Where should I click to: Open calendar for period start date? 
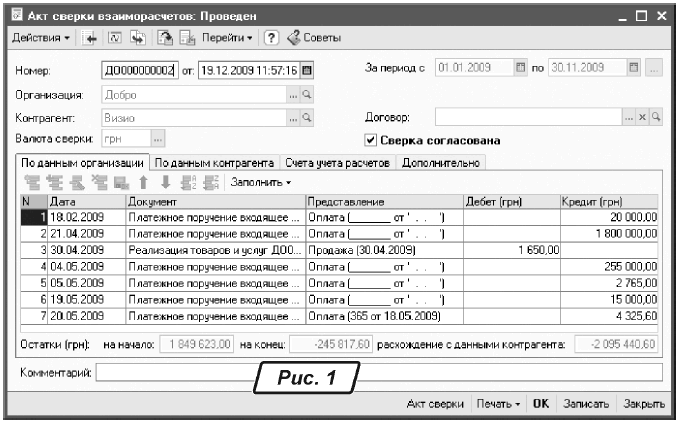pyautogui.click(x=520, y=69)
